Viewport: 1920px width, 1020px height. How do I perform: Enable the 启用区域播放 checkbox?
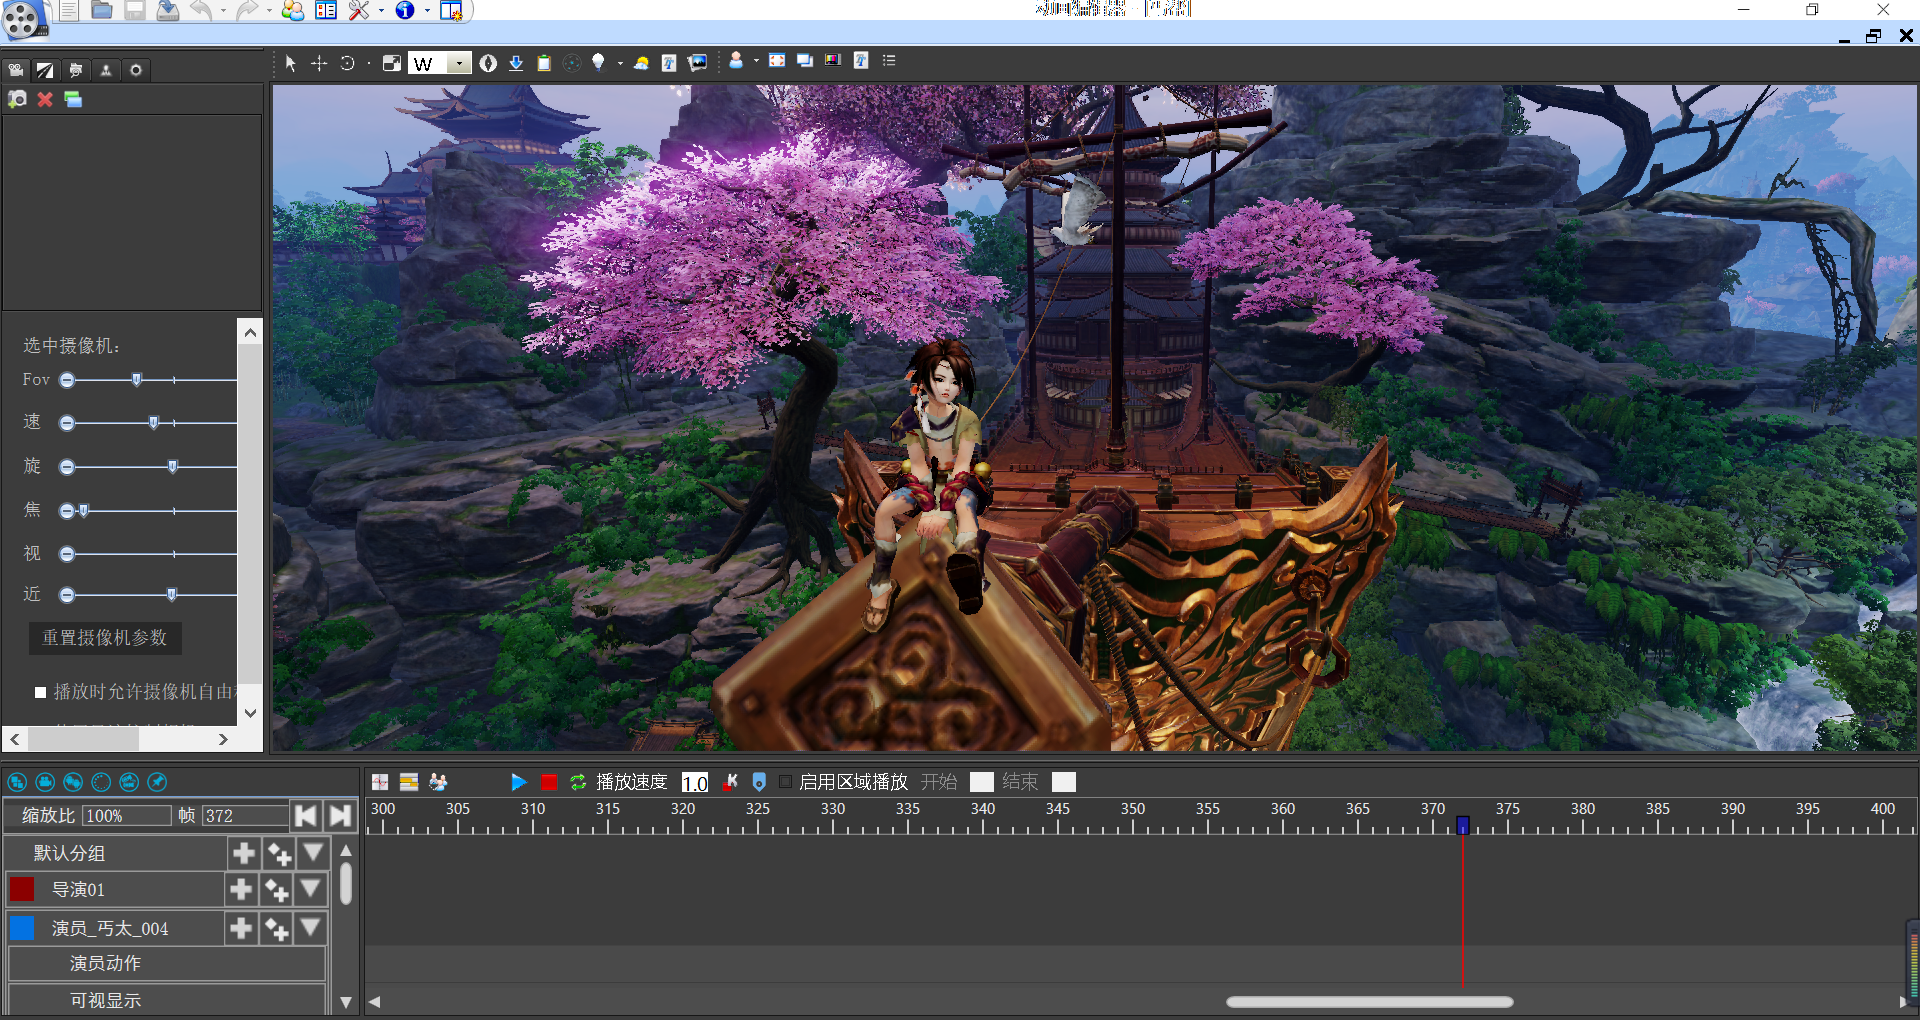[x=786, y=782]
